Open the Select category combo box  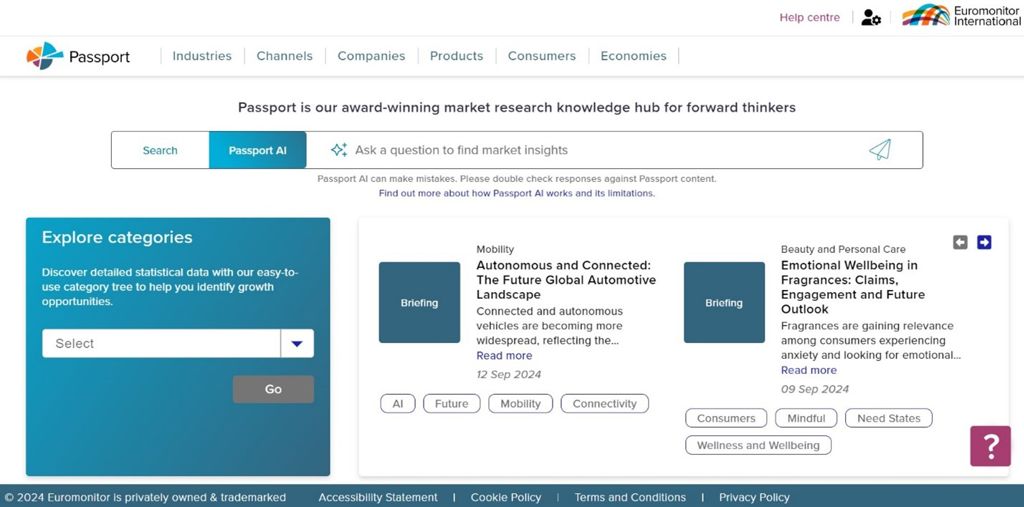(x=178, y=344)
